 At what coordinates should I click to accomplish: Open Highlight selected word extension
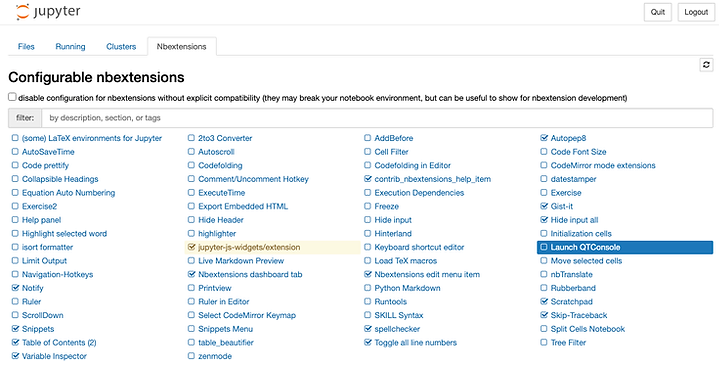pyautogui.click(x=64, y=233)
